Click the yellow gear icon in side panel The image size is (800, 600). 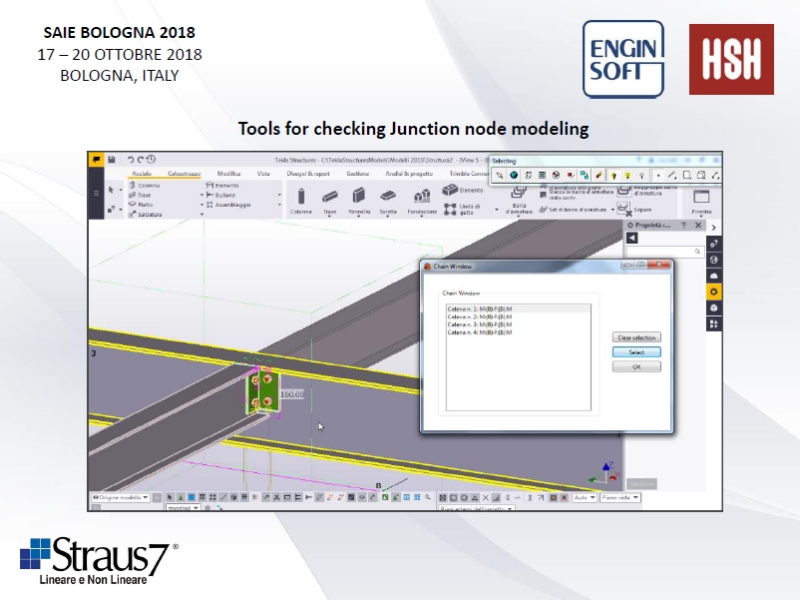pyautogui.click(x=714, y=292)
